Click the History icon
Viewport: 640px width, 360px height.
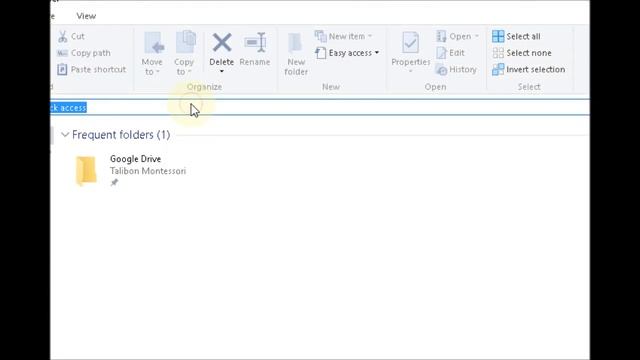pos(441,70)
